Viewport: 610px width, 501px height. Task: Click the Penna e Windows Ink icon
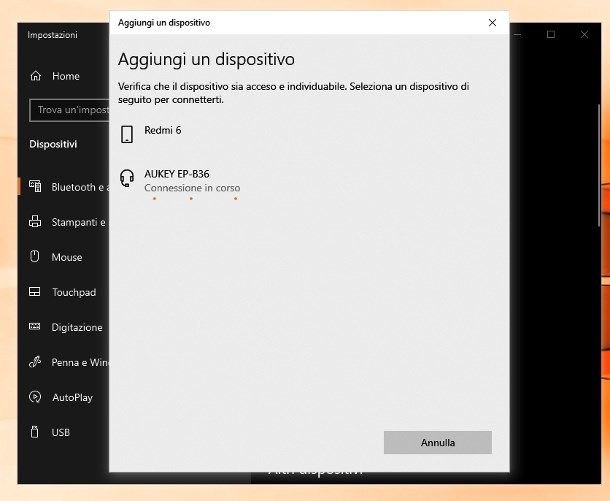click(x=35, y=362)
